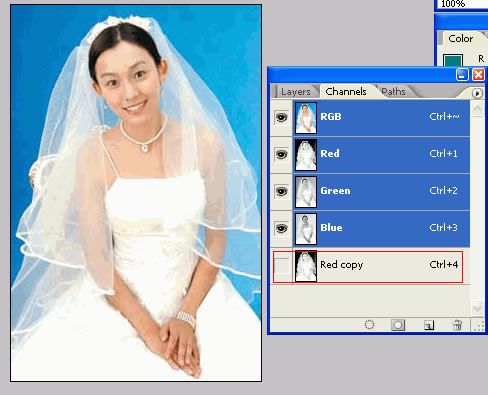488x395 pixels.
Task: Click the Blue channel thumbnail
Action: point(306,229)
